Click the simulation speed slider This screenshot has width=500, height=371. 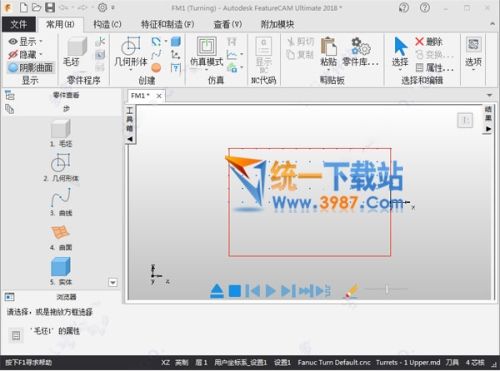click(x=386, y=289)
